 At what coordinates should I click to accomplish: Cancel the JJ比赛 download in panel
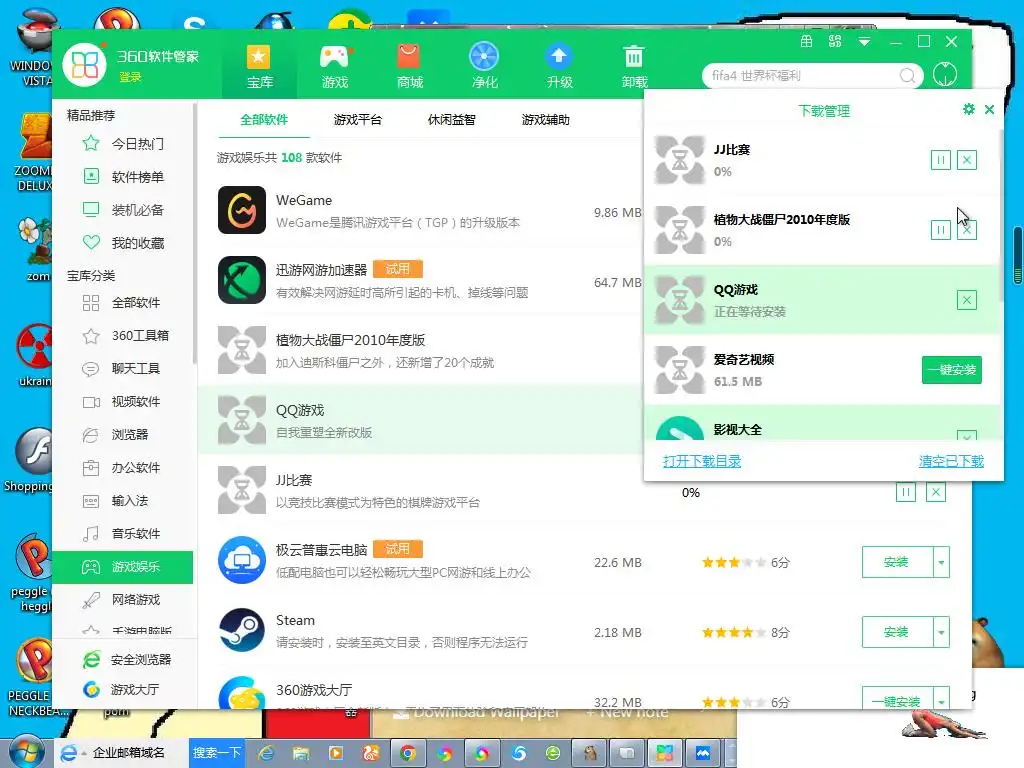click(967, 160)
